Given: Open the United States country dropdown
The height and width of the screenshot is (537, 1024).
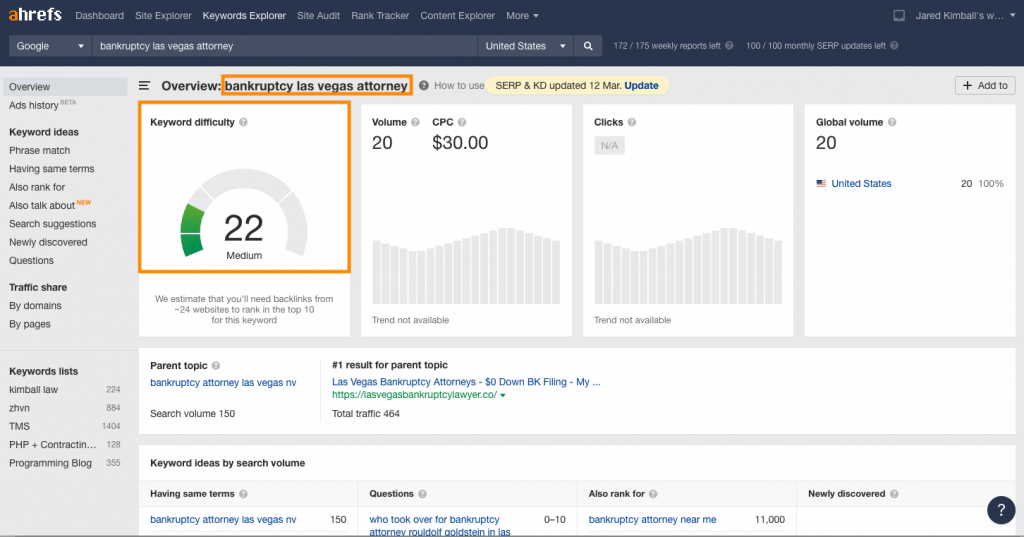Looking at the screenshot, I should coord(525,46).
